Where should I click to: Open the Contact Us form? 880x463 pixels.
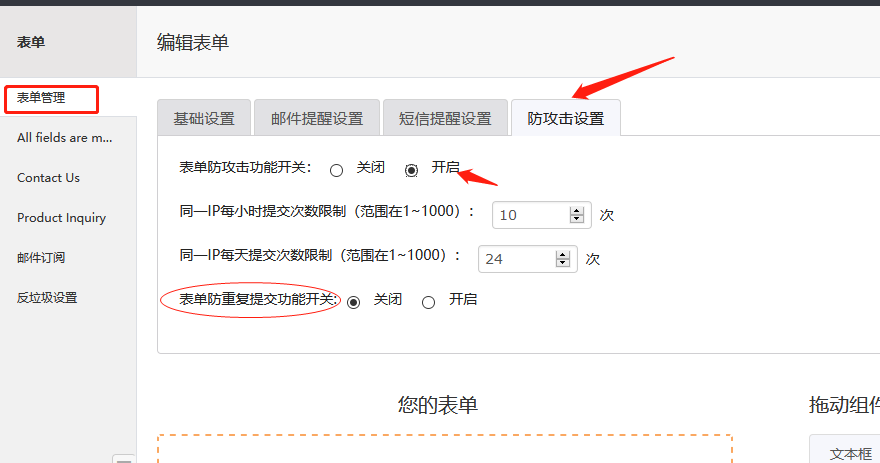48,178
